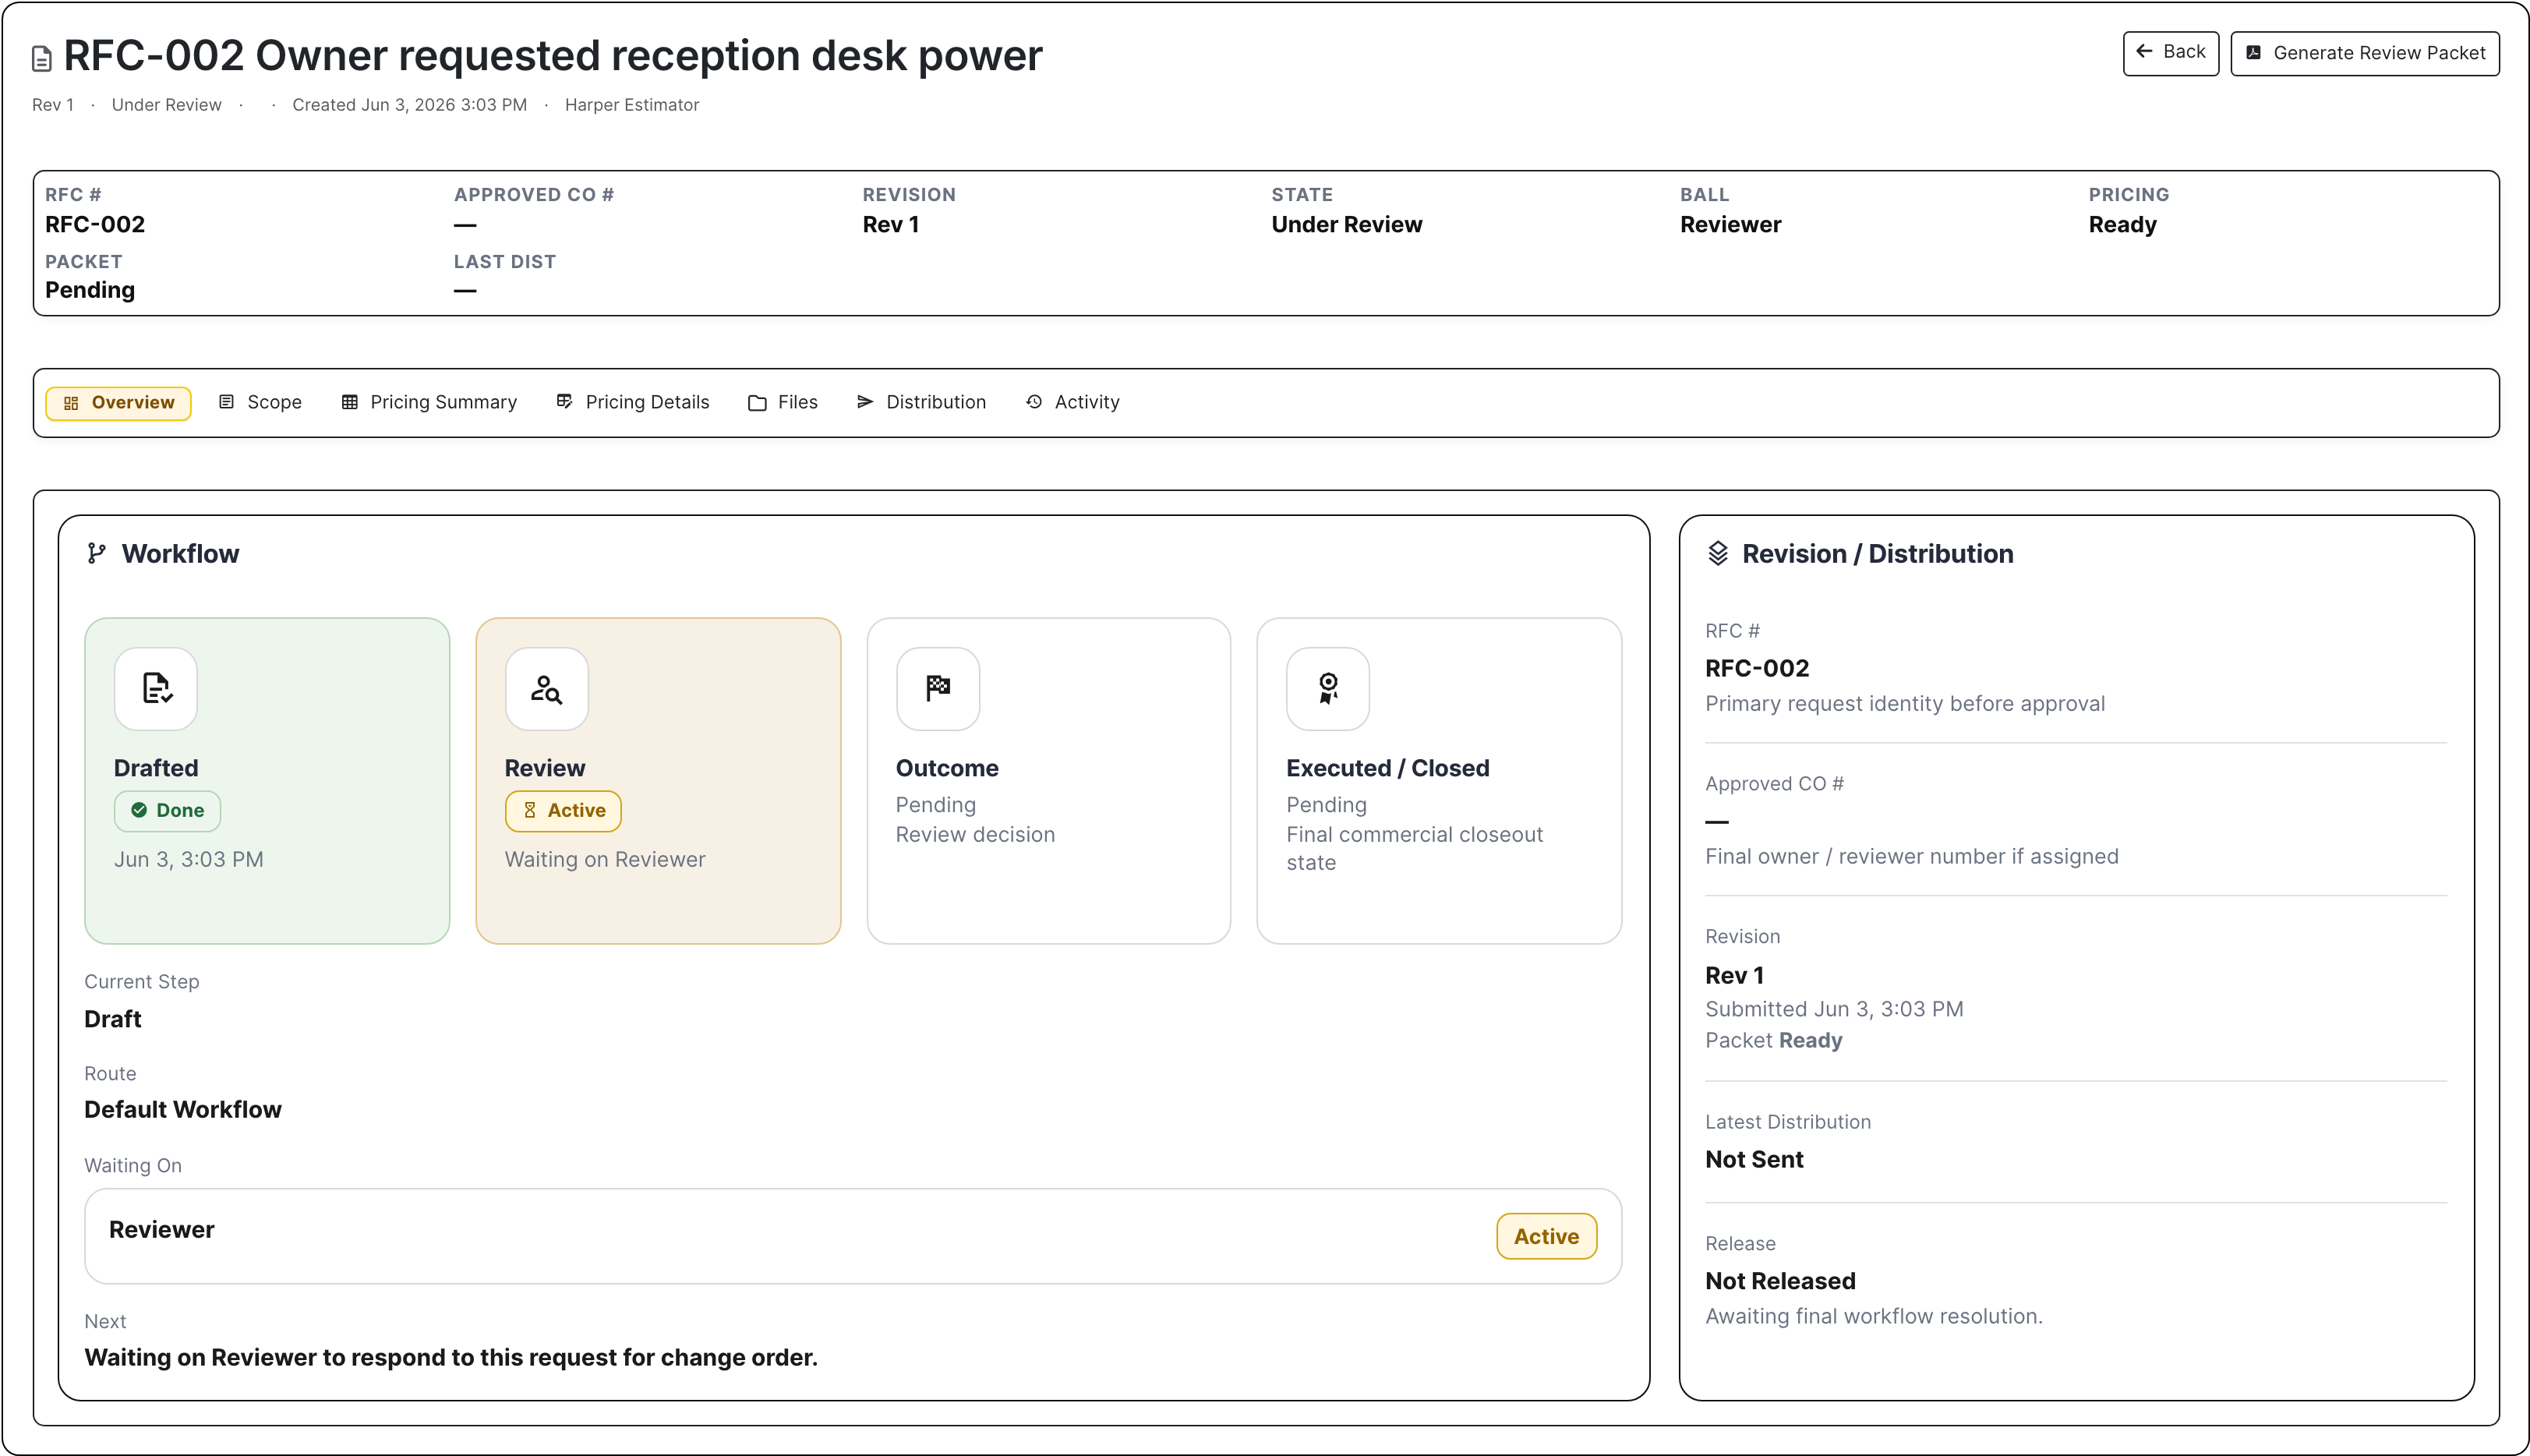Viewport: 2530px width, 1456px height.
Task: Click the 'Draft' current step value
Action: tap(113, 1019)
